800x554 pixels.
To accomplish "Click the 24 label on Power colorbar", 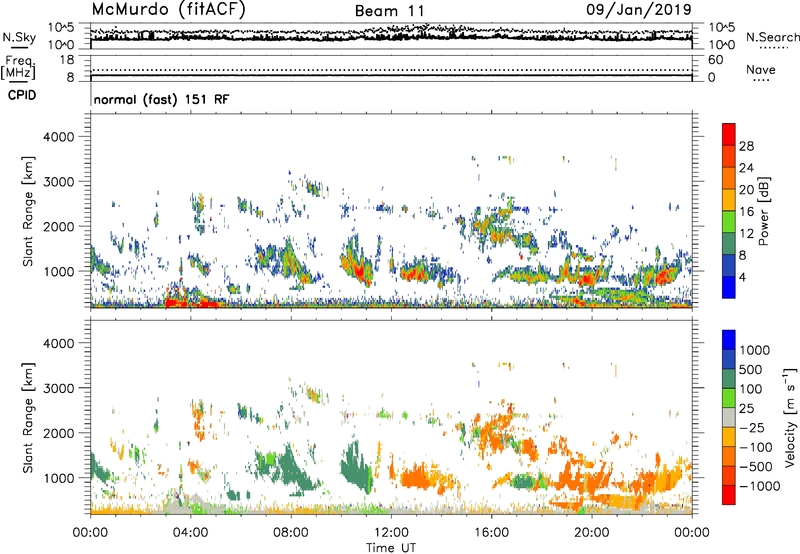I will coord(746,168).
